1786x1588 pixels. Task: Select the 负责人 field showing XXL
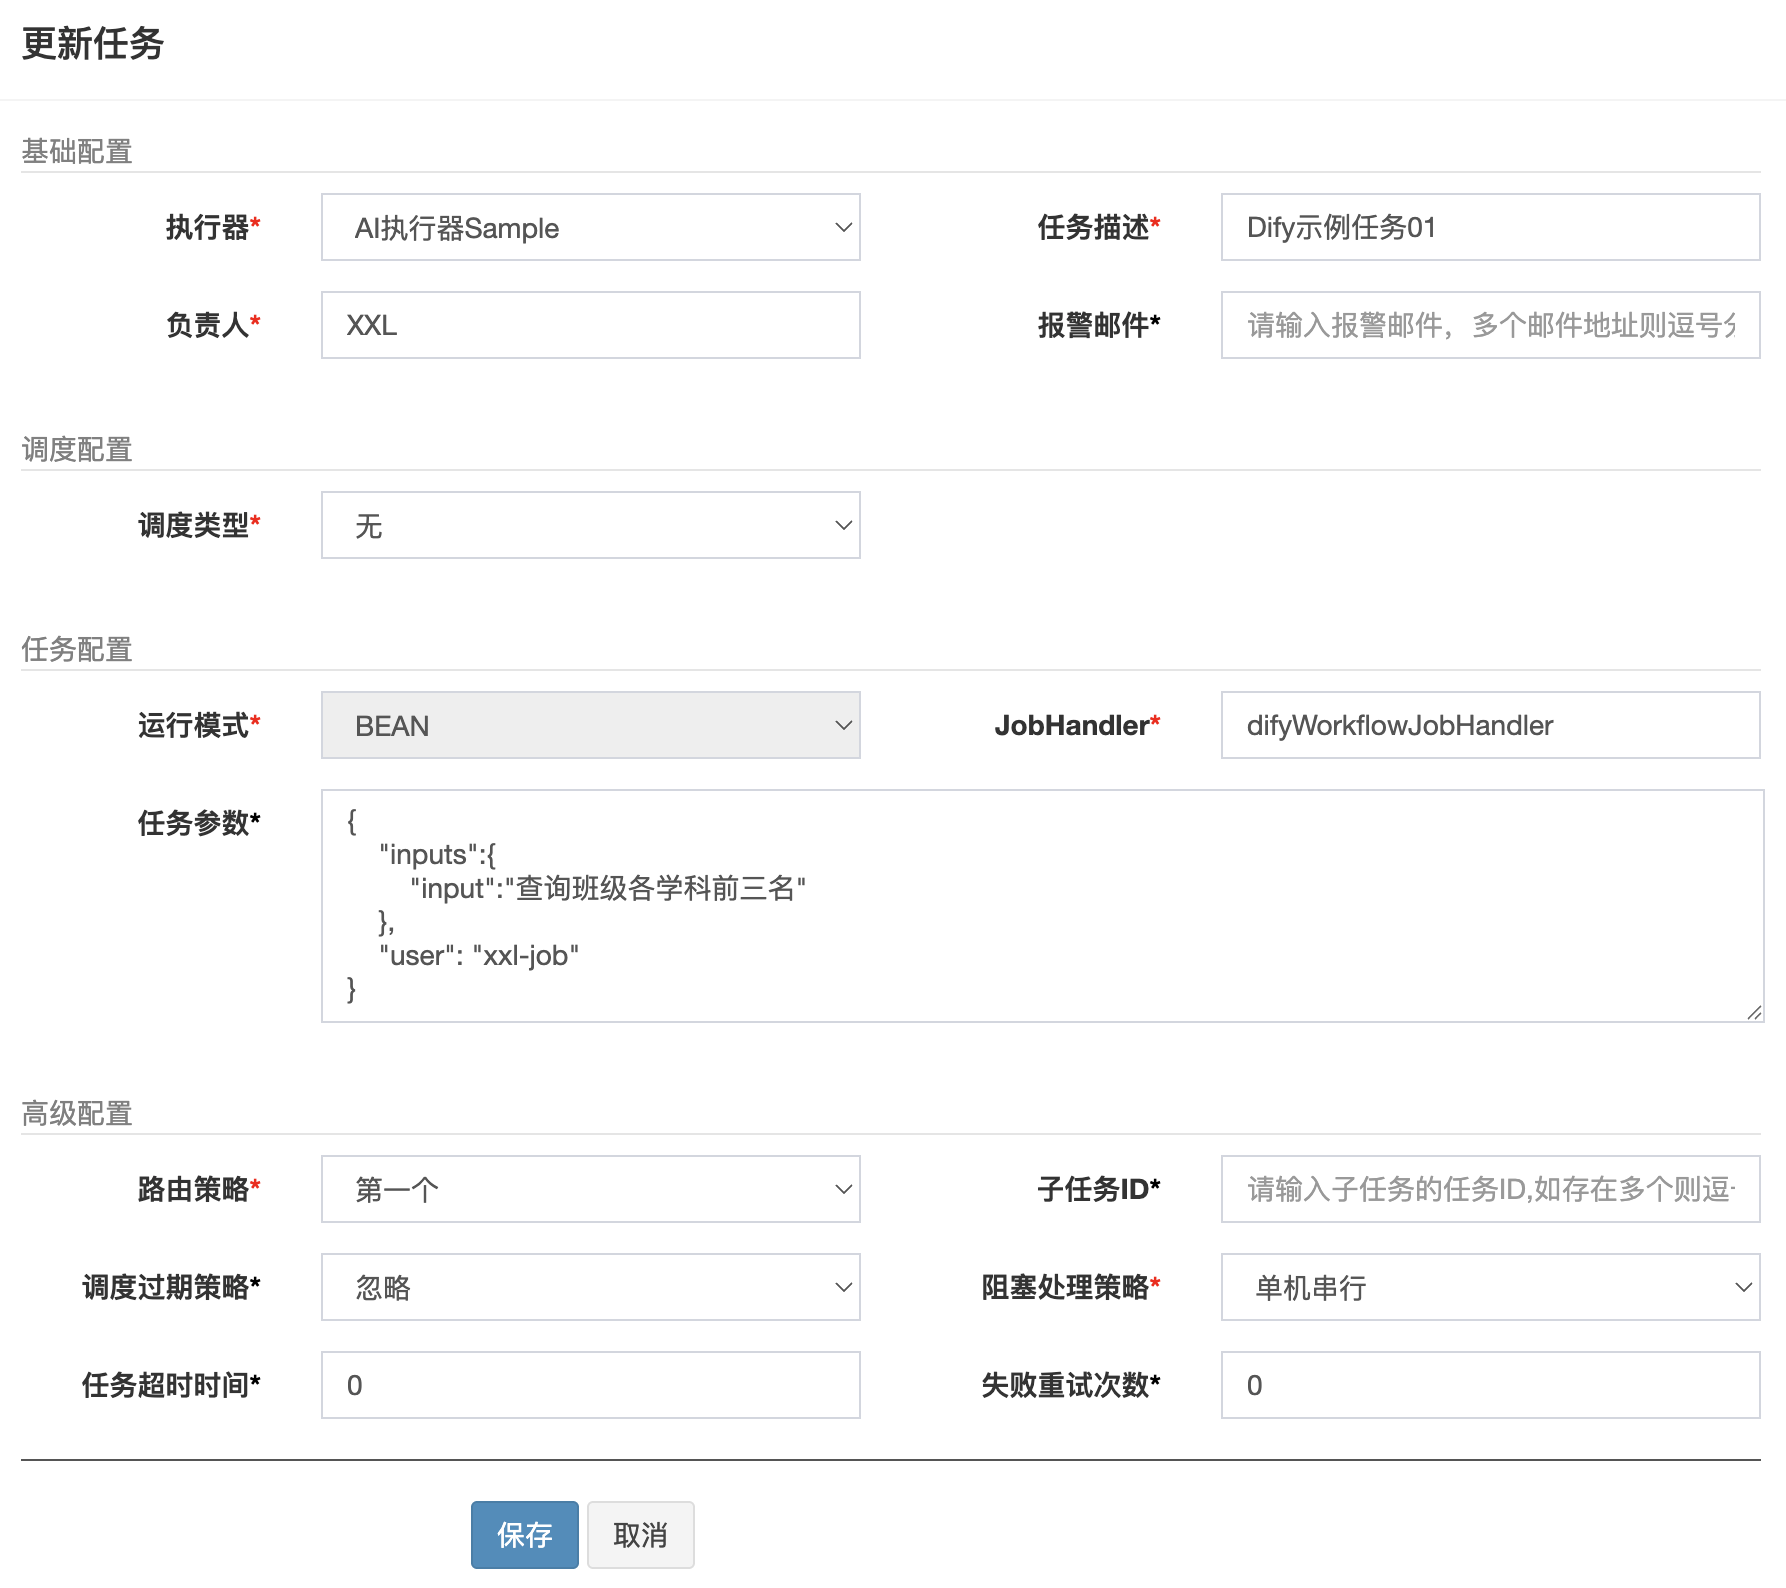click(589, 324)
